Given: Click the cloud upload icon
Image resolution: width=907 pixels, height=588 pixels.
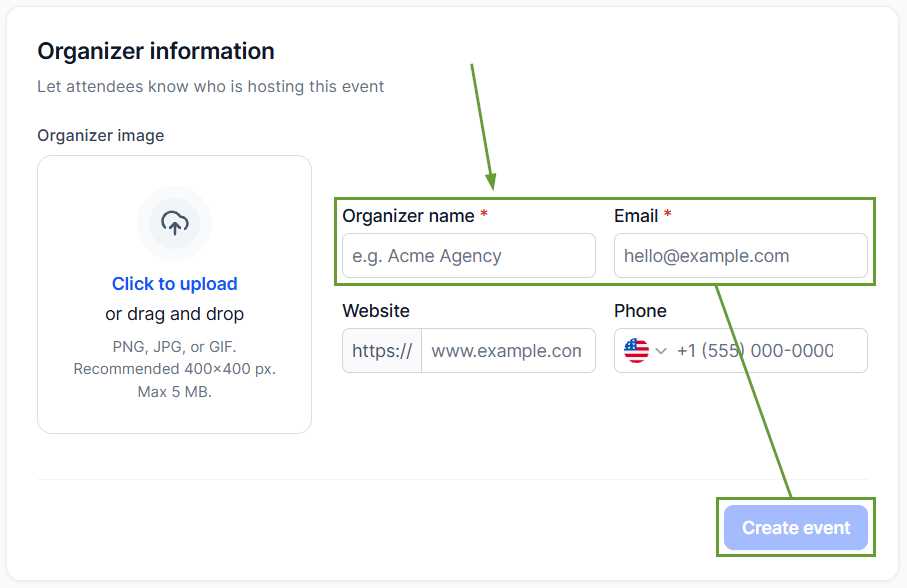Looking at the screenshot, I should (x=175, y=223).
